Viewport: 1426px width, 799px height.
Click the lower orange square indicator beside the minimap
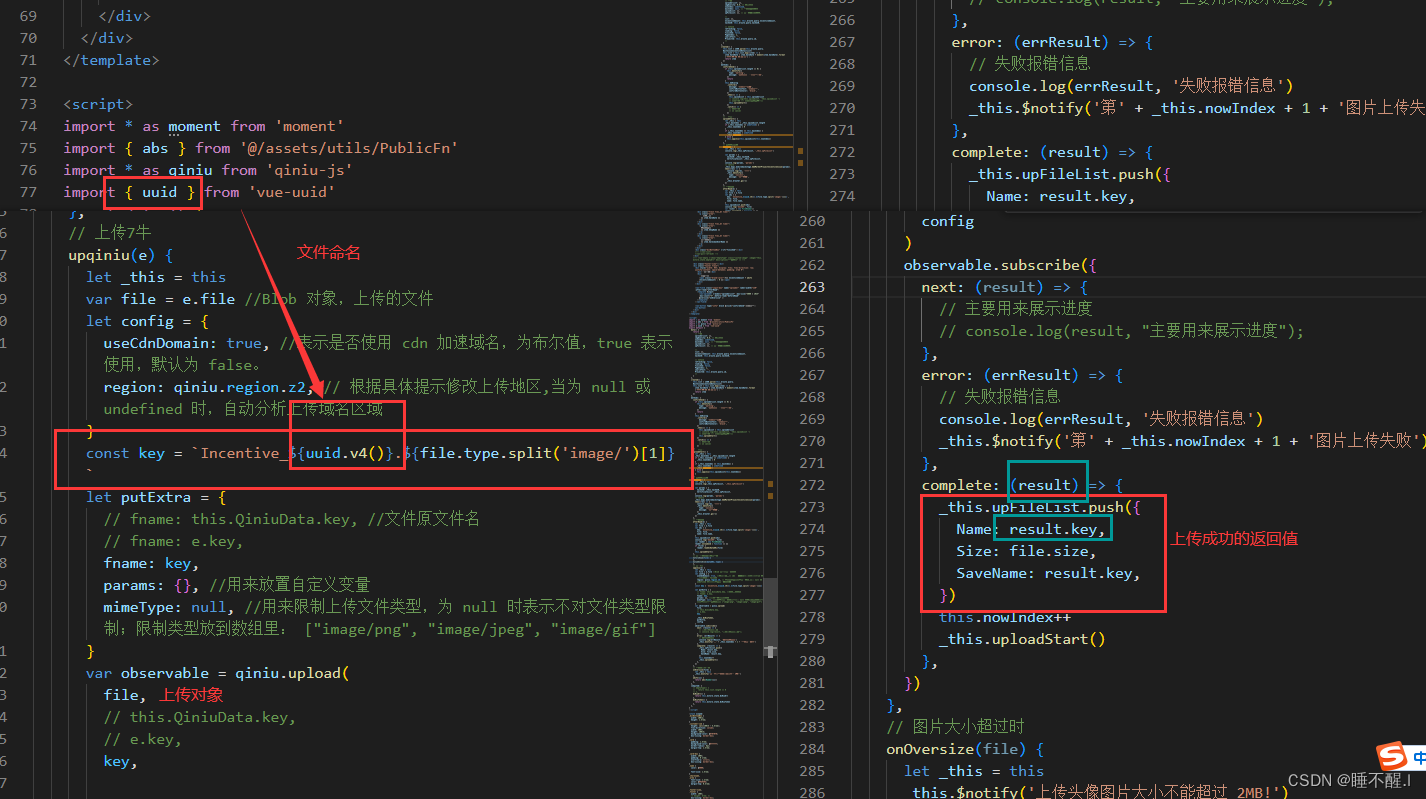click(800, 162)
